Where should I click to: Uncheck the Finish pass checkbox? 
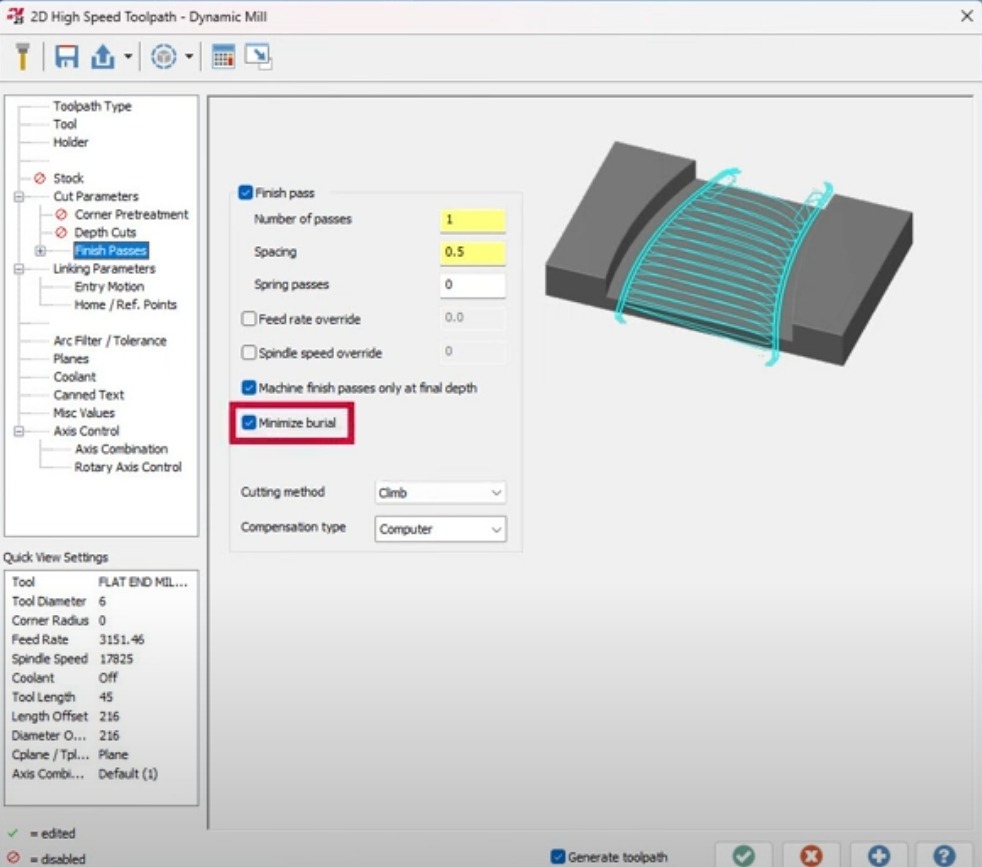pos(246,192)
